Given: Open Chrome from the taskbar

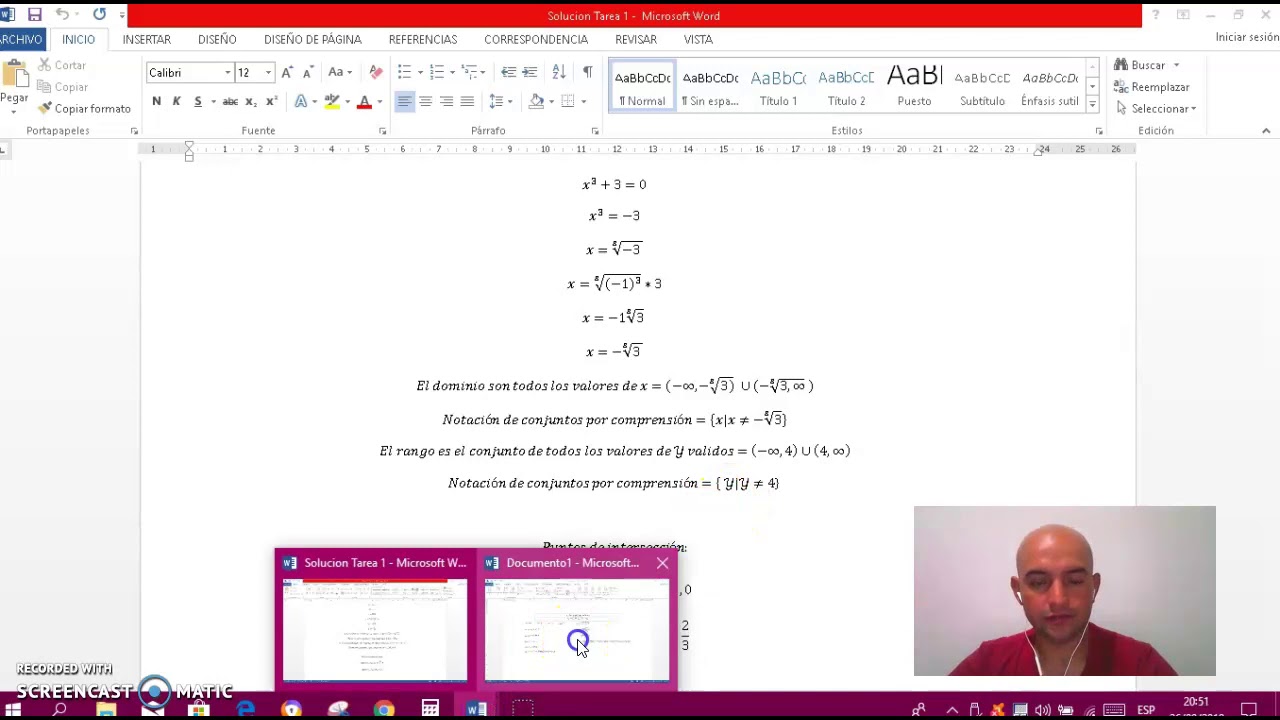Looking at the screenshot, I should click(384, 709).
